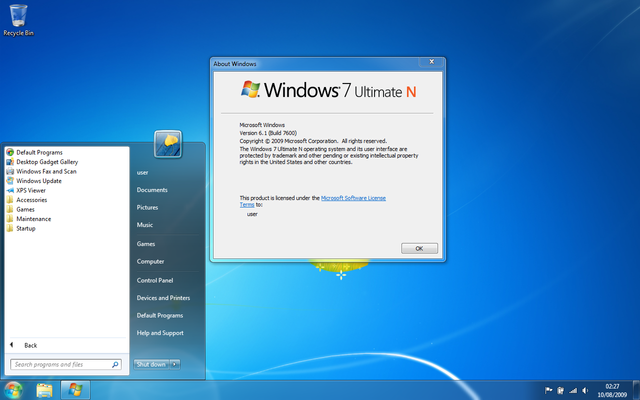The image size is (640, 400).
Task: Open Documents from the Start menu
Action: pyautogui.click(x=152, y=190)
